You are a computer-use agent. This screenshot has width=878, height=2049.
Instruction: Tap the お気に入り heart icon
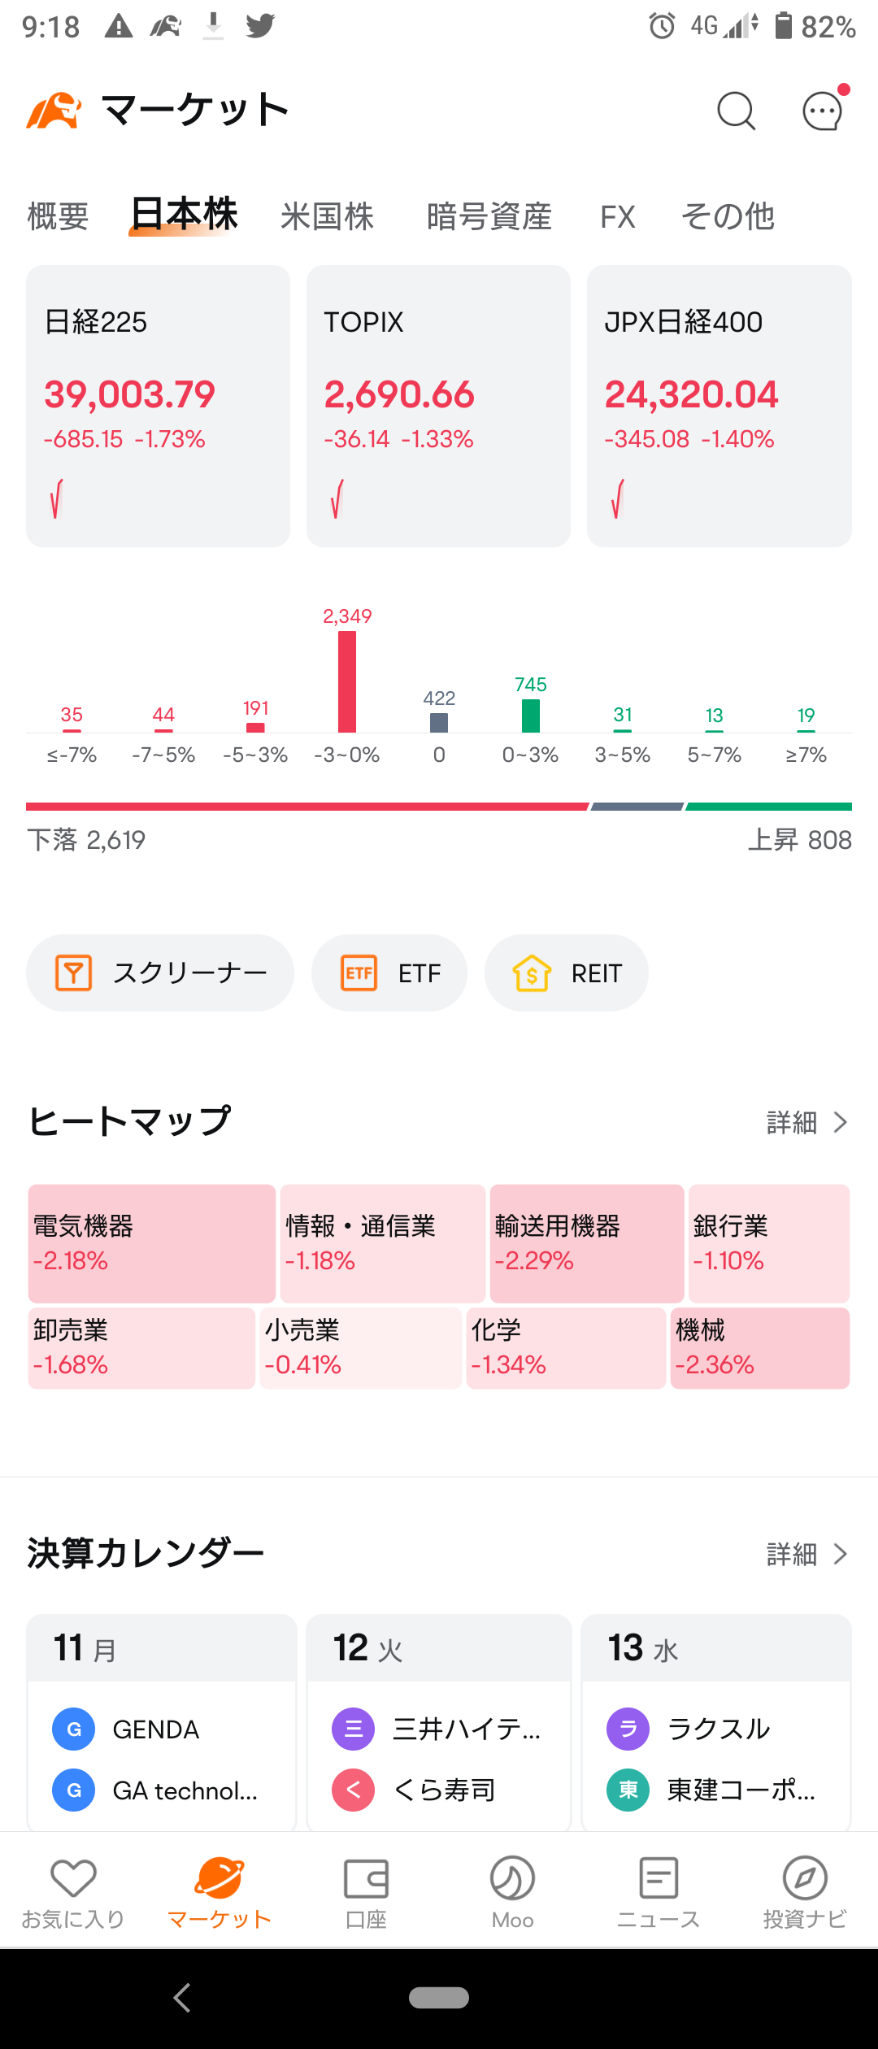pyautogui.click(x=73, y=1878)
